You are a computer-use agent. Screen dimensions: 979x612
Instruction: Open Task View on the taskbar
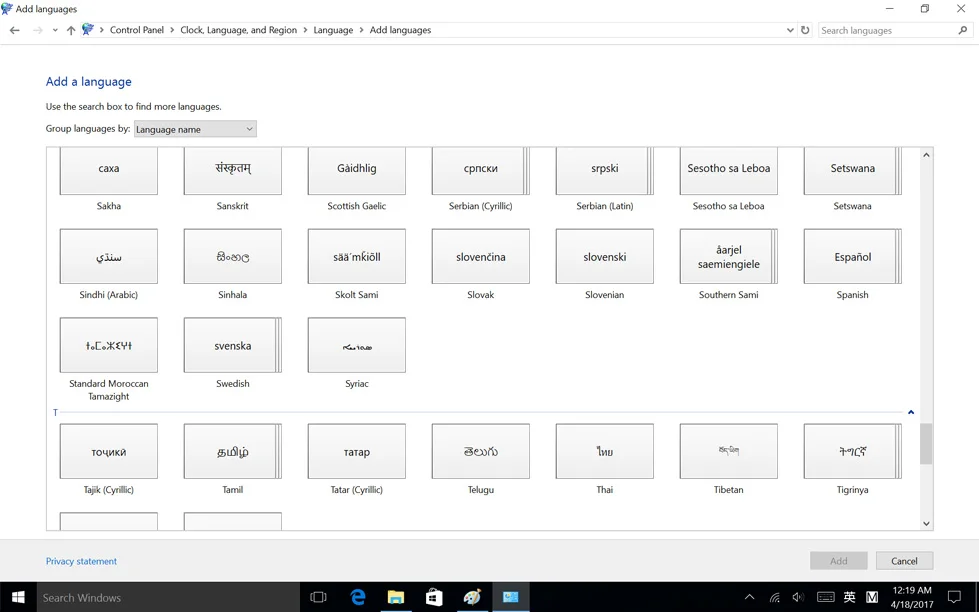(x=318, y=597)
